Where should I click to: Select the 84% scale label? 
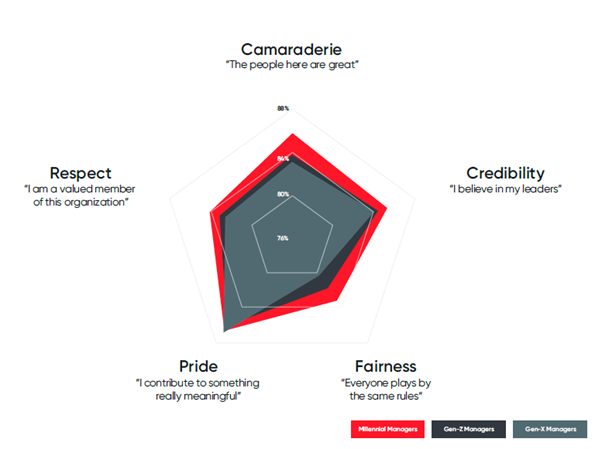[x=283, y=159]
